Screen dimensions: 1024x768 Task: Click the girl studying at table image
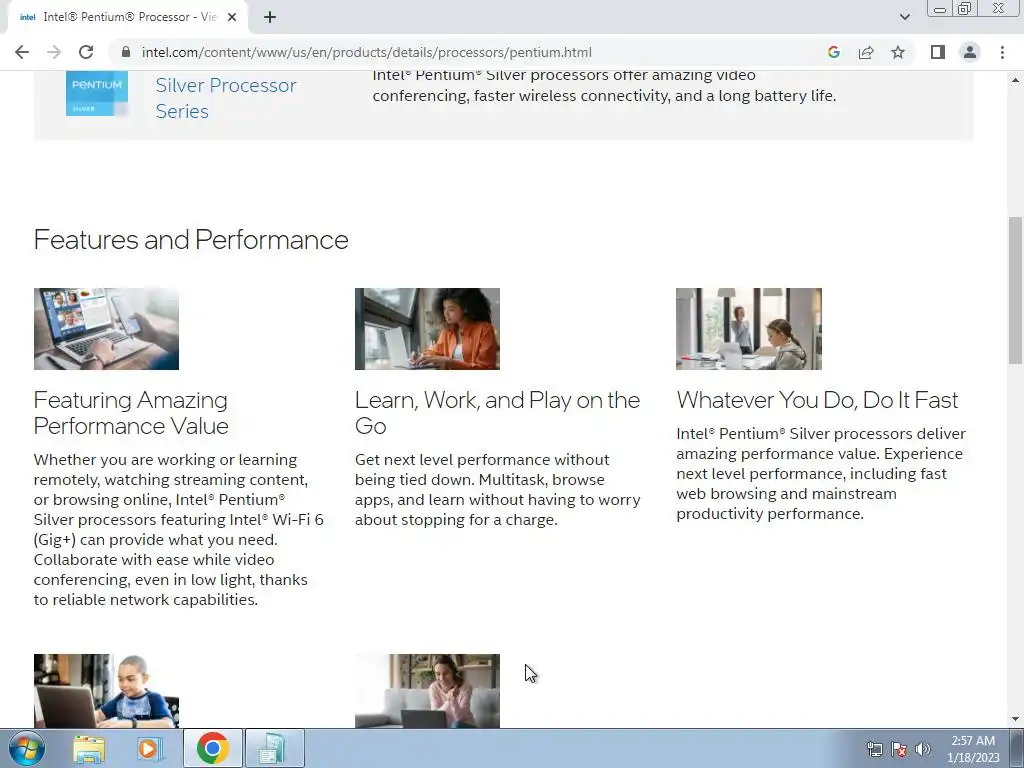pyautogui.click(x=748, y=329)
